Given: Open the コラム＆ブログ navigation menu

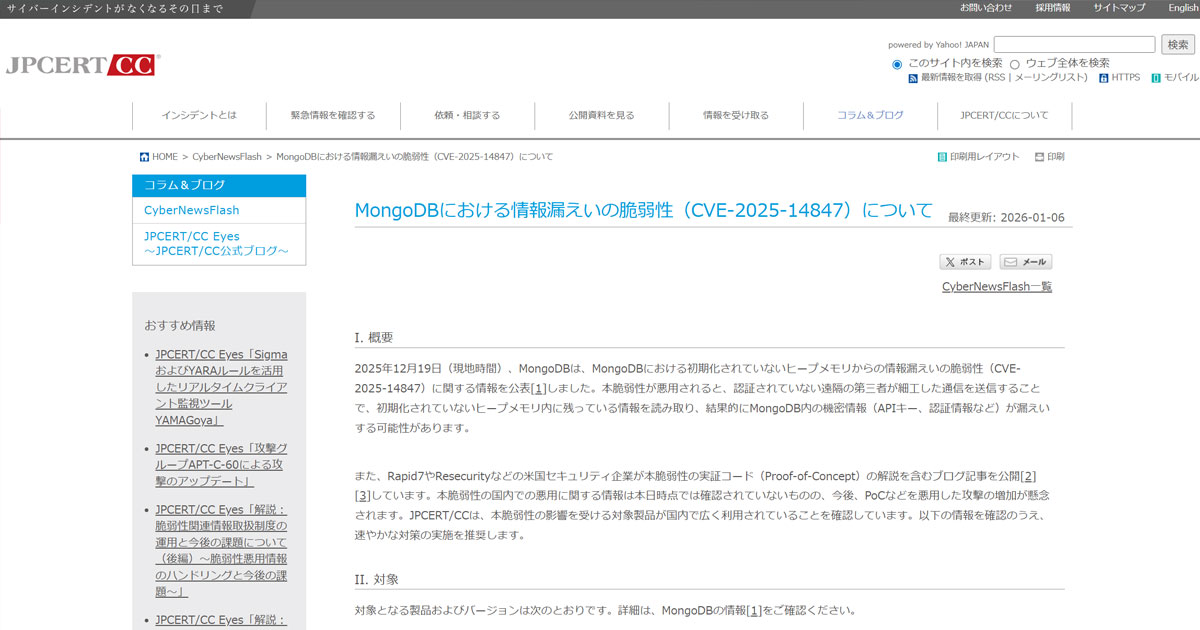Looking at the screenshot, I should [869, 115].
